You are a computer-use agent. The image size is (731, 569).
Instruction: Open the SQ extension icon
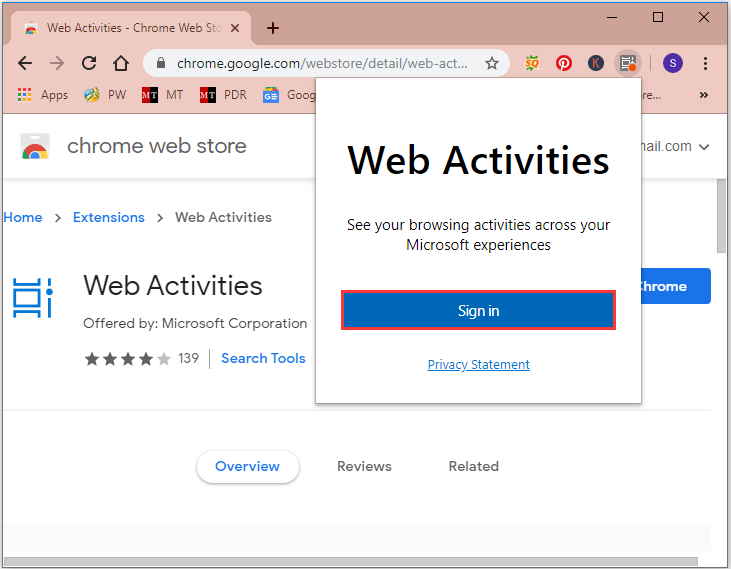532,63
